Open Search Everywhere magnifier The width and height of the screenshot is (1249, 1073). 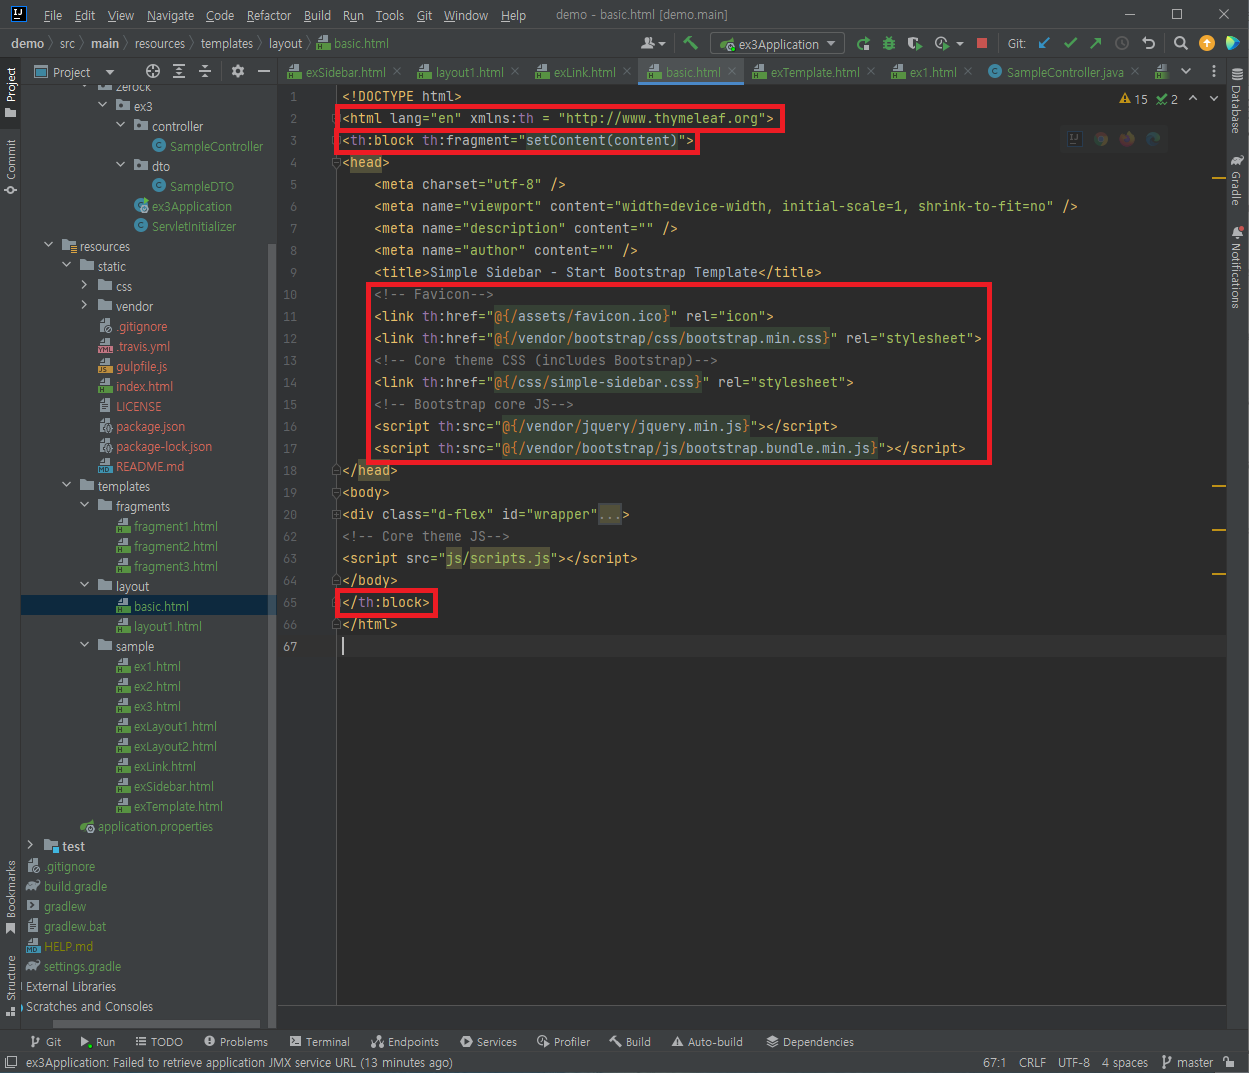click(x=1181, y=43)
